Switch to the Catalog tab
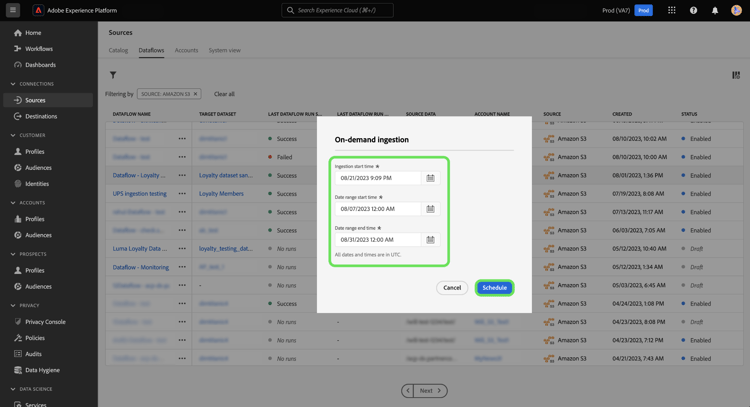This screenshot has height=407, width=750. point(118,50)
